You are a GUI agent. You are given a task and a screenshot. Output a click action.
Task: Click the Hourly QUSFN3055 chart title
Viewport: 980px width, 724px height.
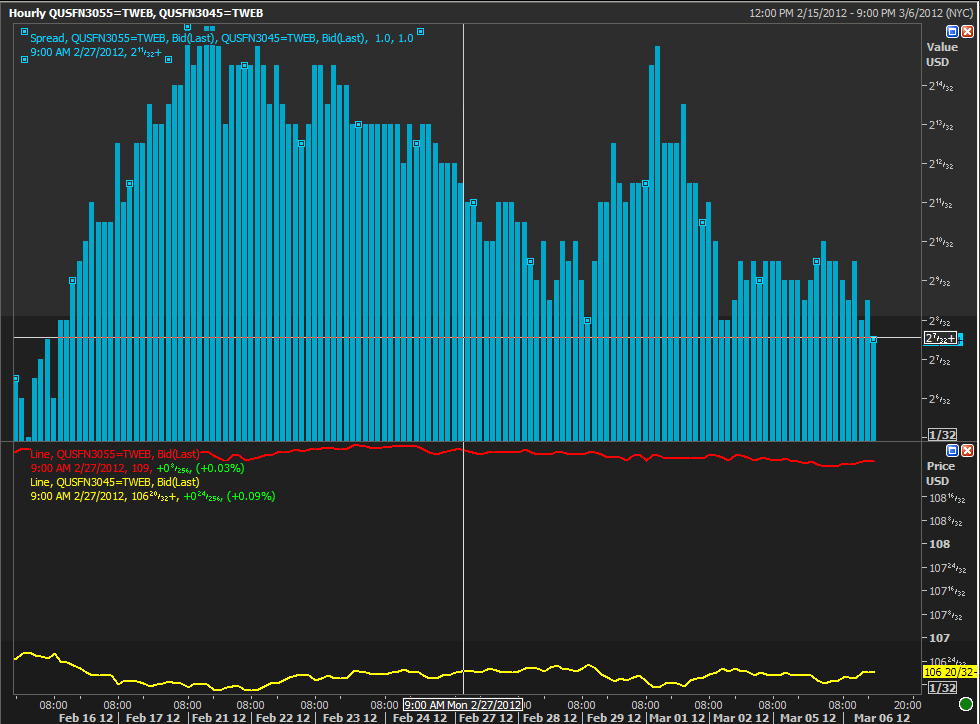coord(136,13)
